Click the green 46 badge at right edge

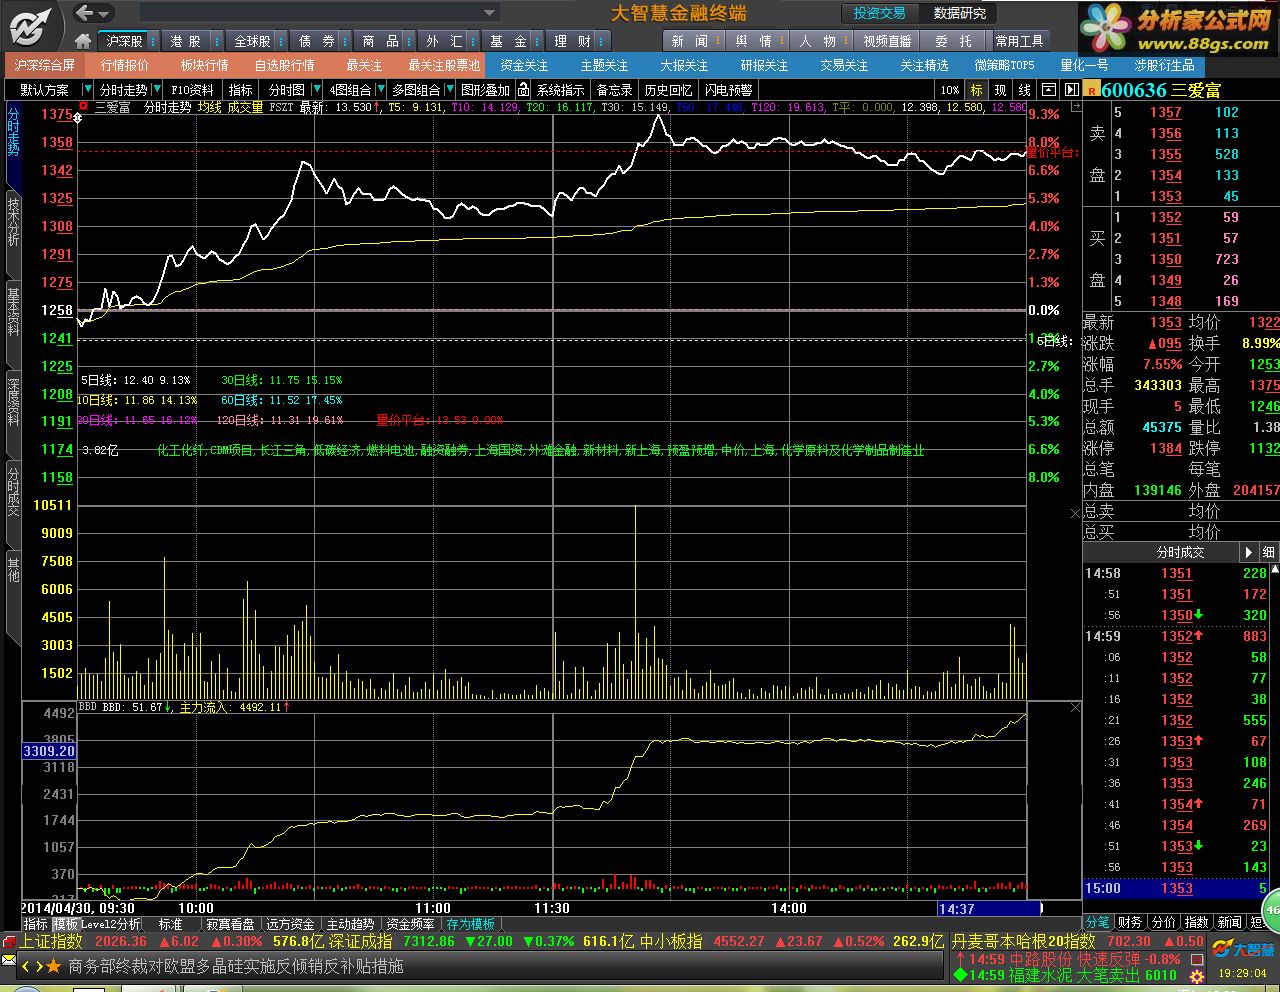1272,910
